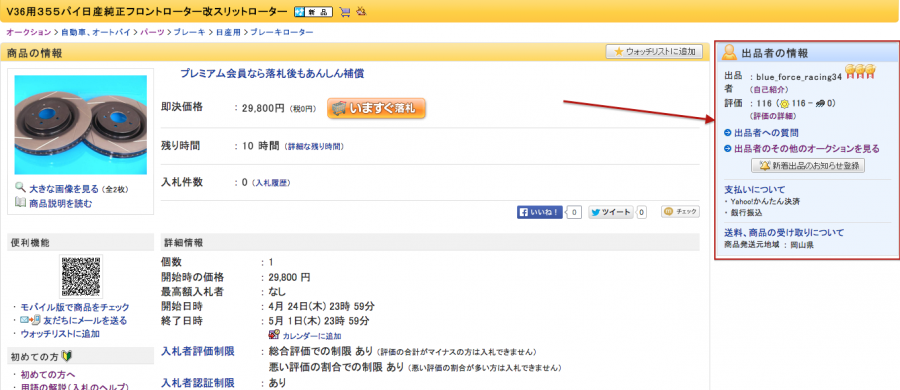
Task: Open 評価の詳細 link
Action: click(x=773, y=116)
